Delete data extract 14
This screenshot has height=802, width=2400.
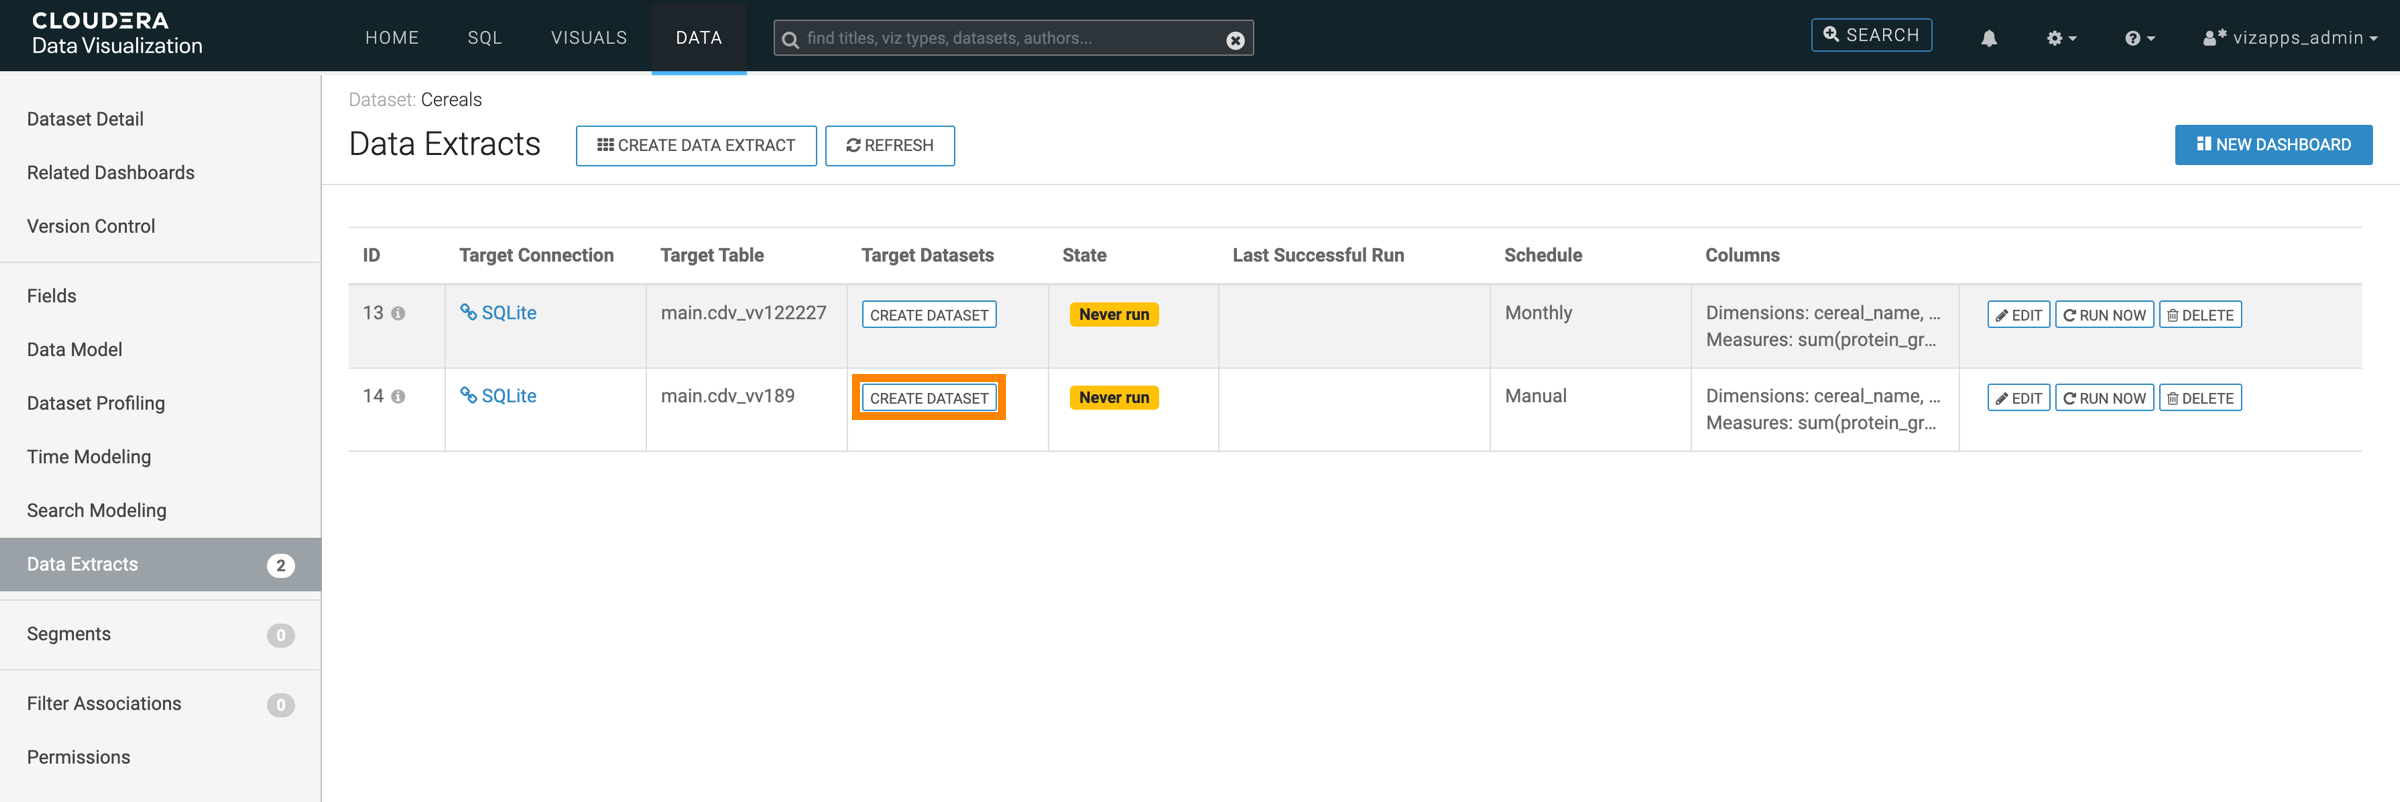(x=2200, y=398)
